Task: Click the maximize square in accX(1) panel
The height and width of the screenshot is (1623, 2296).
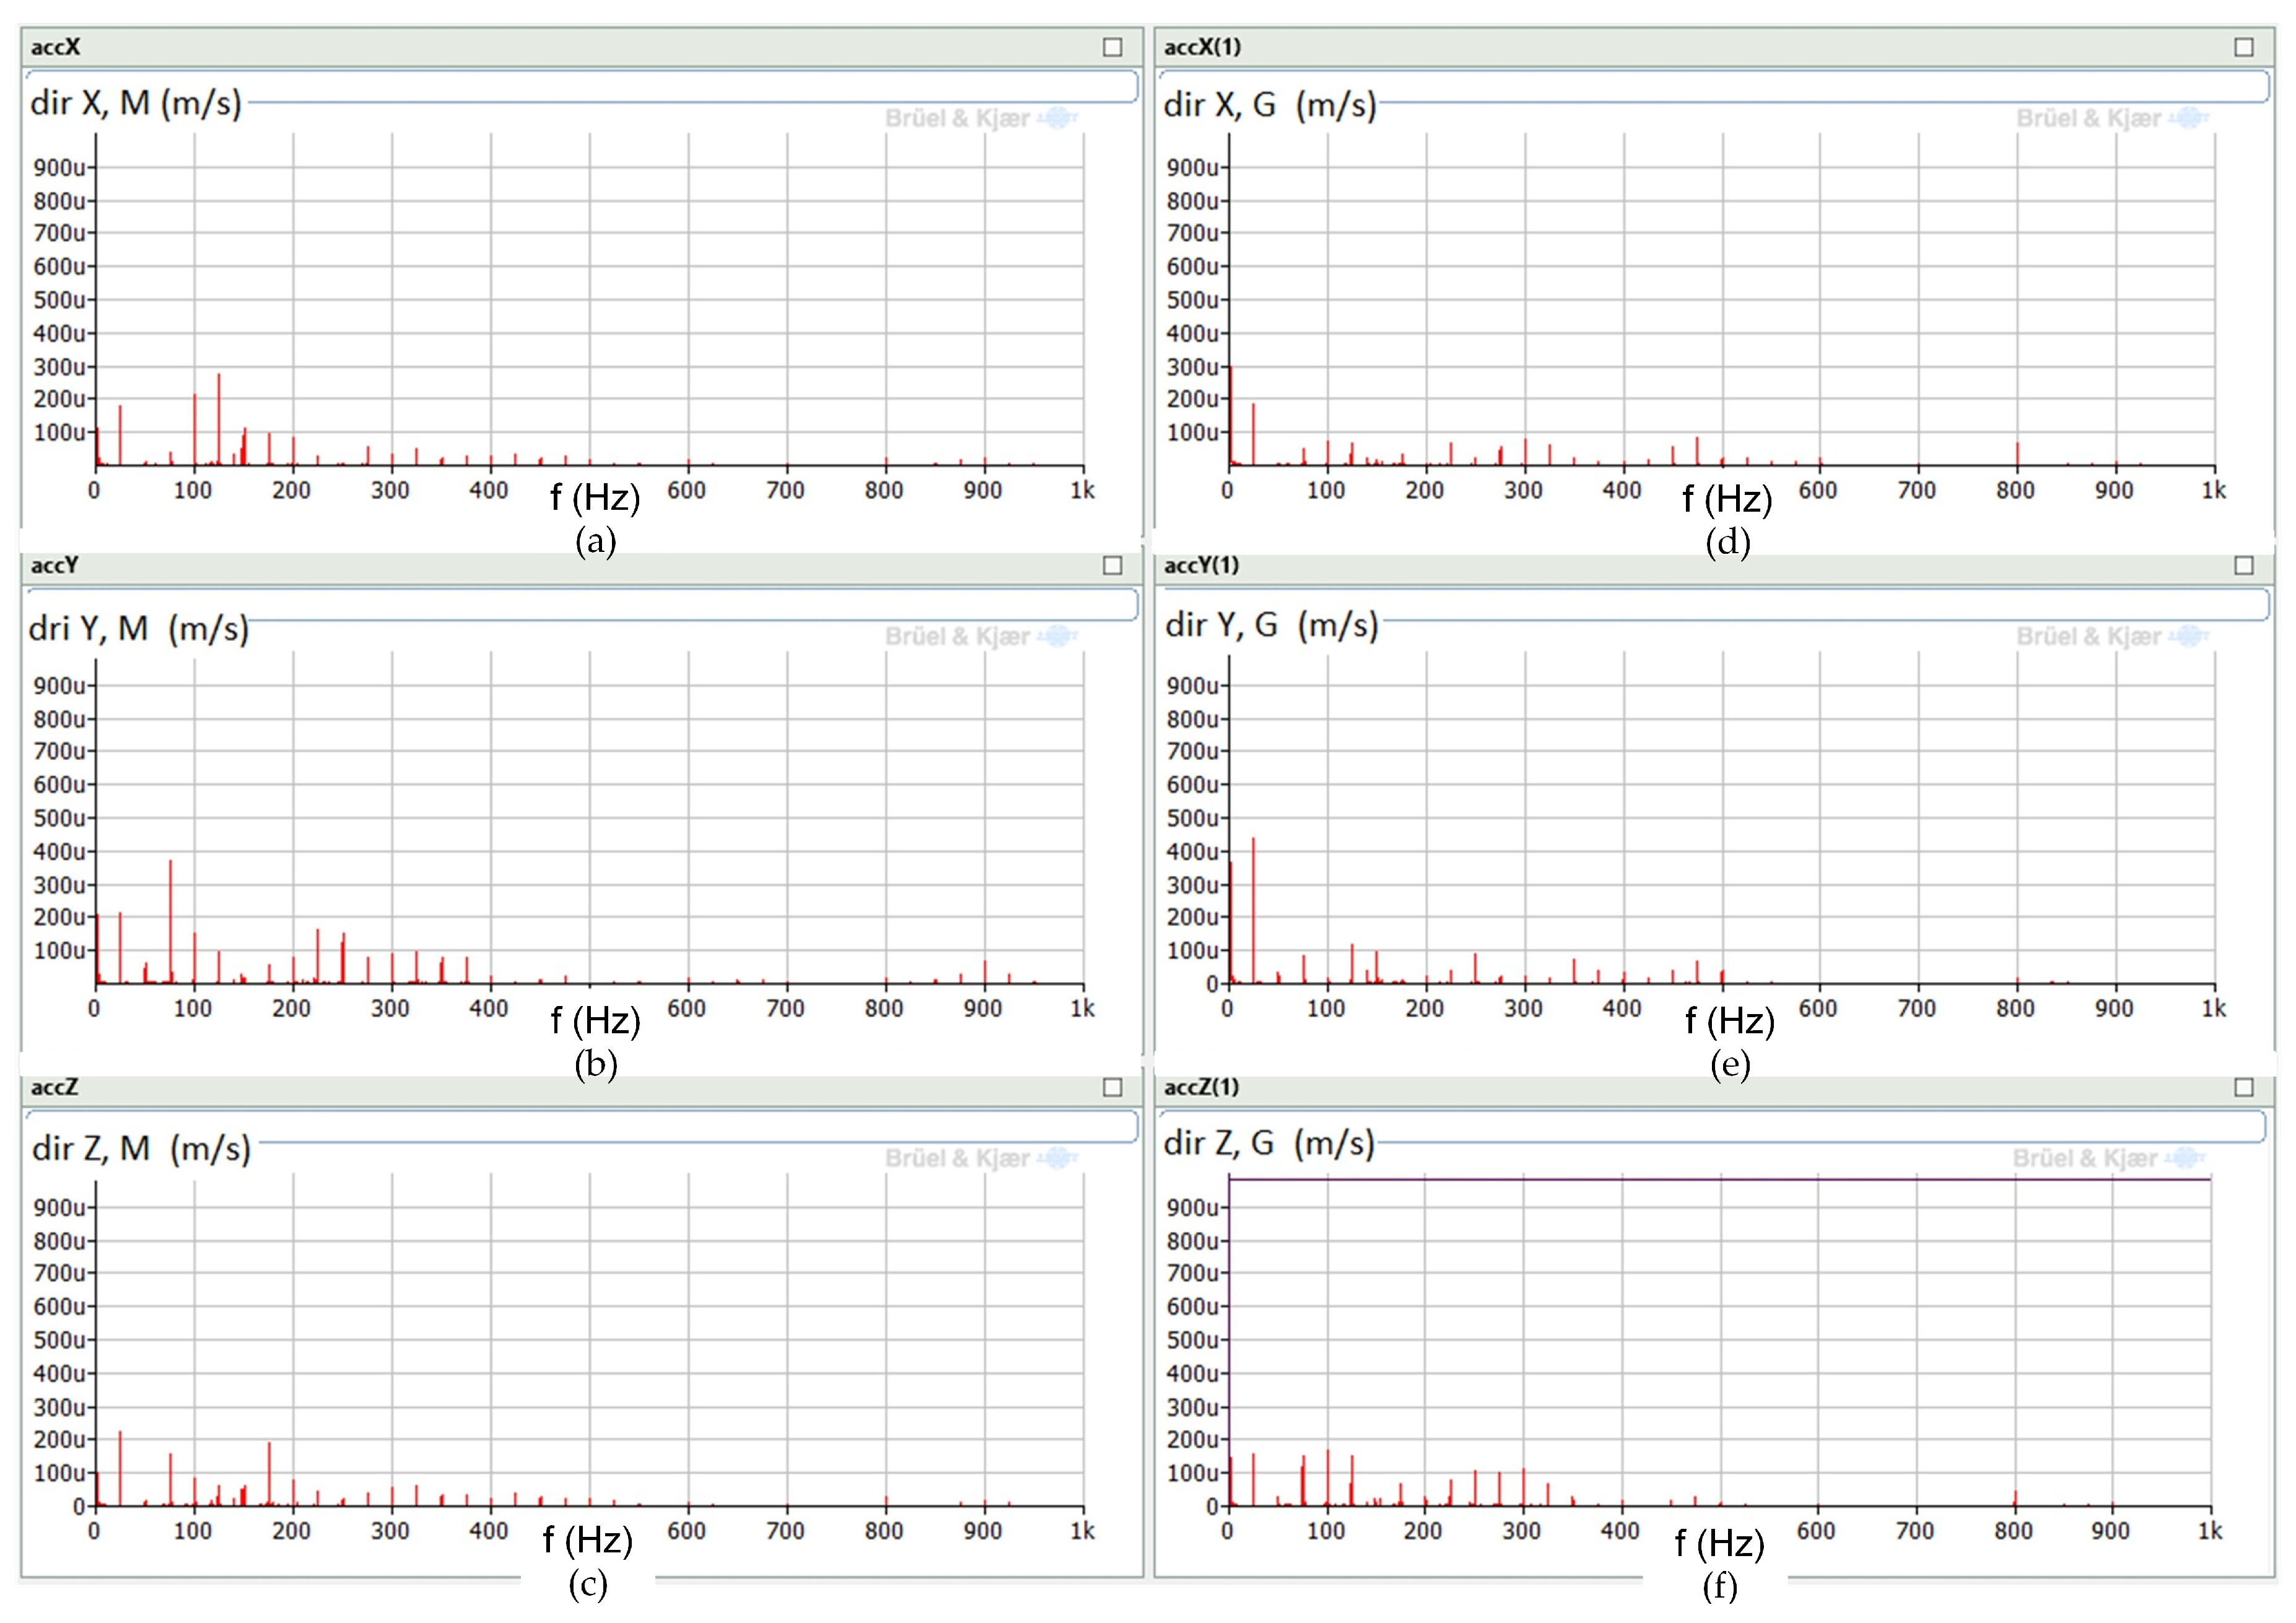Action: (2244, 47)
